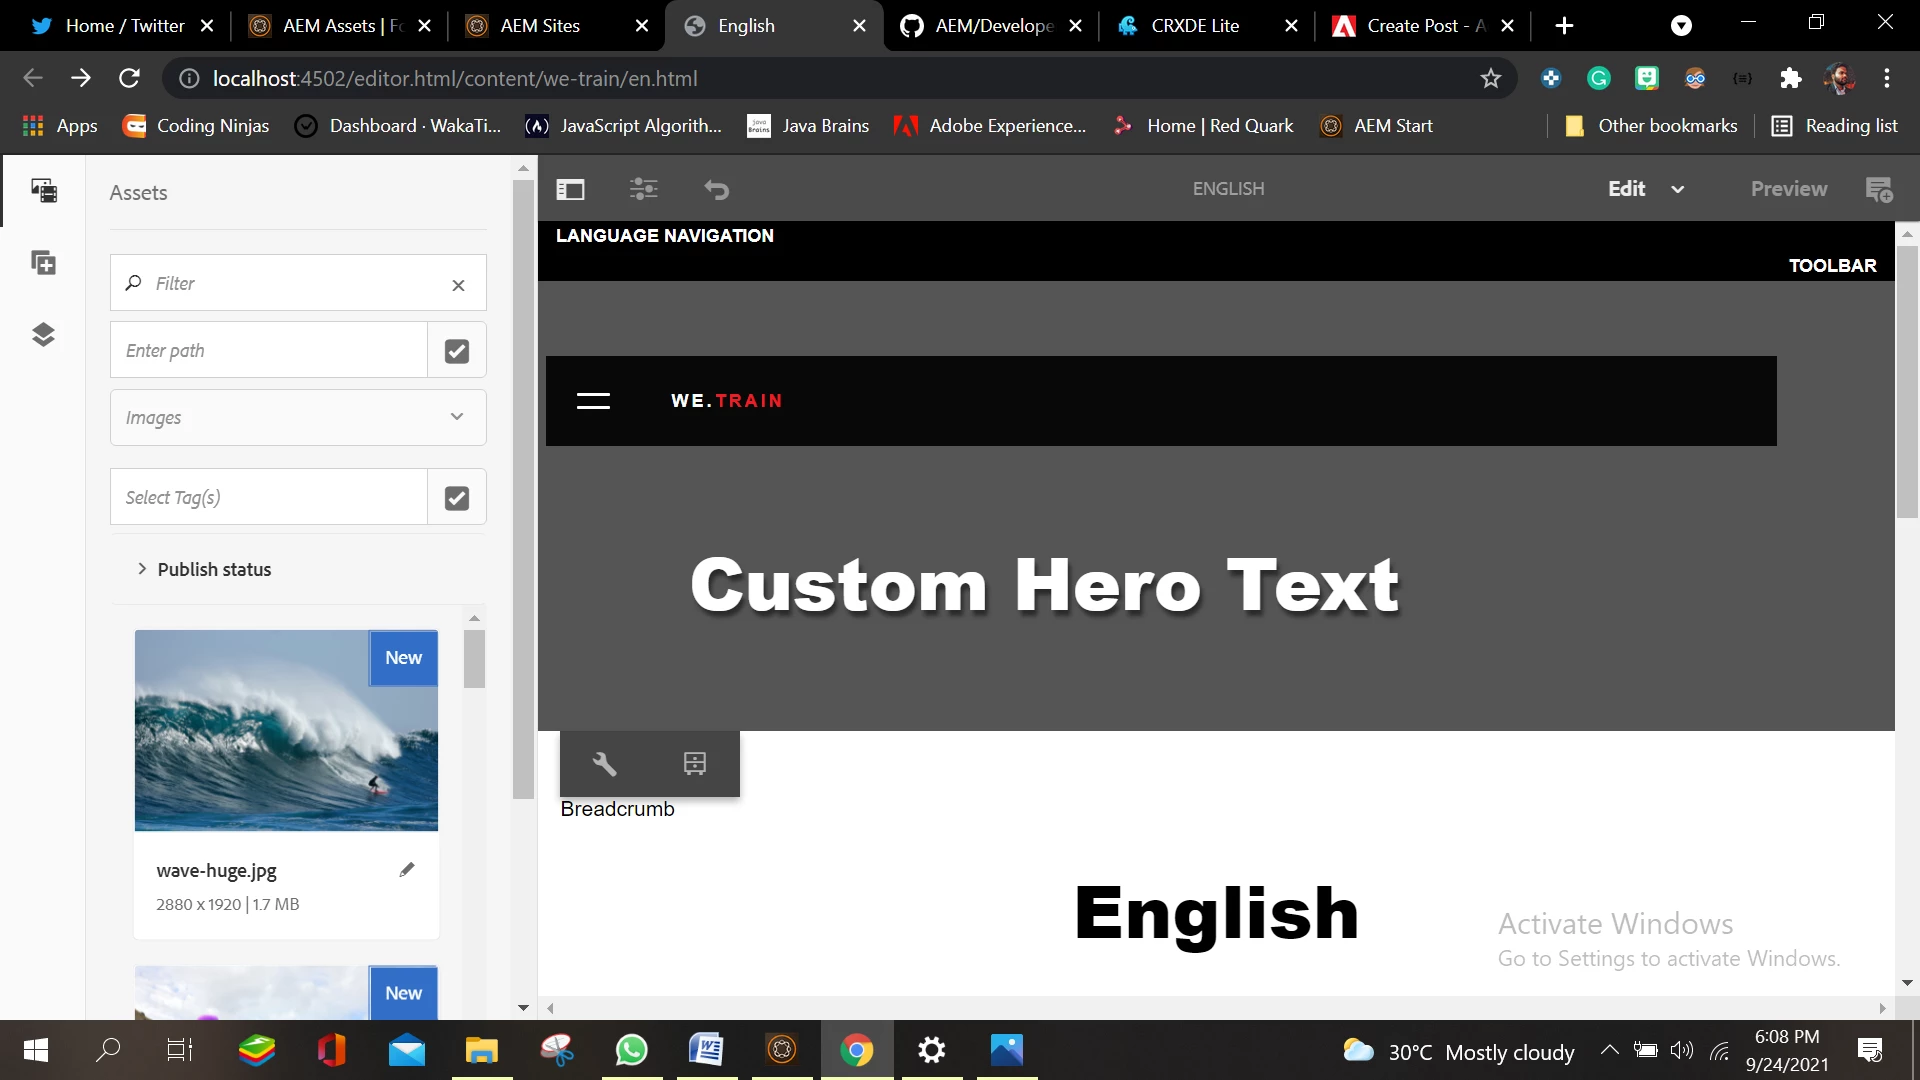
Task: Click the wrench configure icon
Action: [604, 764]
